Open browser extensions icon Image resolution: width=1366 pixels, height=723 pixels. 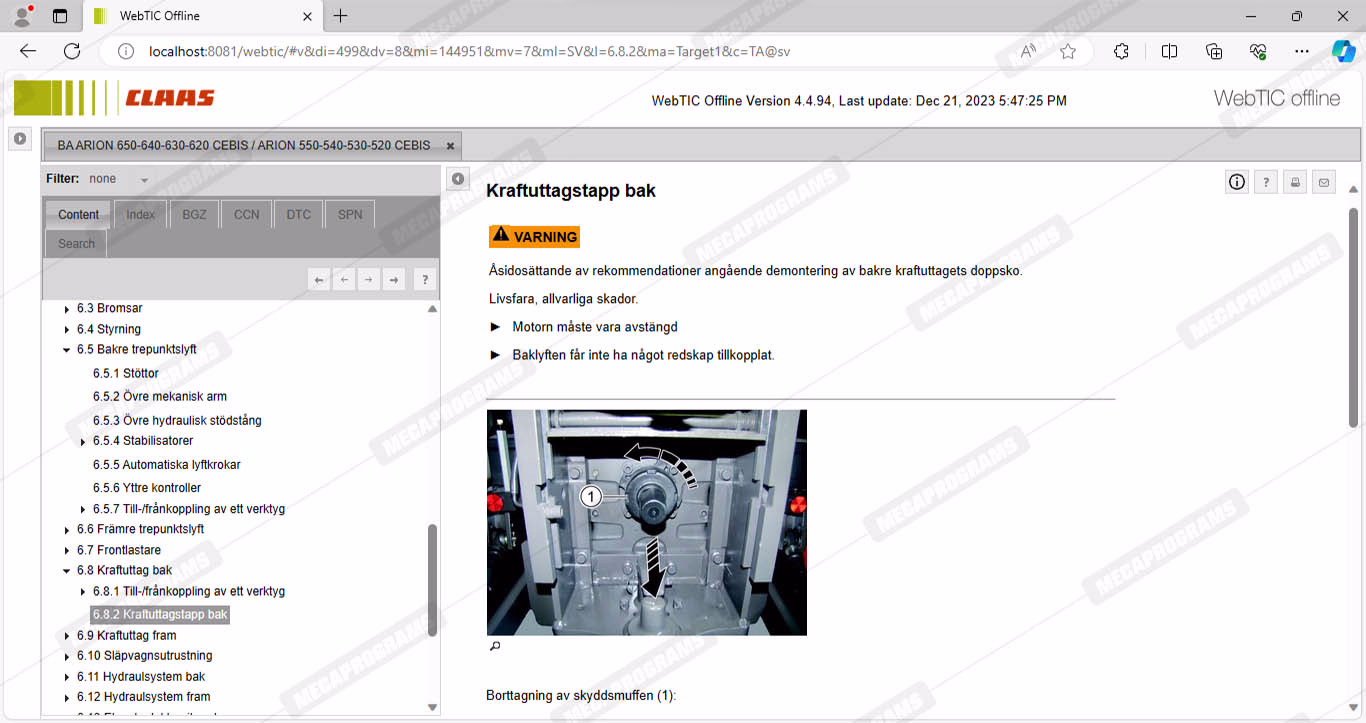click(x=1121, y=51)
